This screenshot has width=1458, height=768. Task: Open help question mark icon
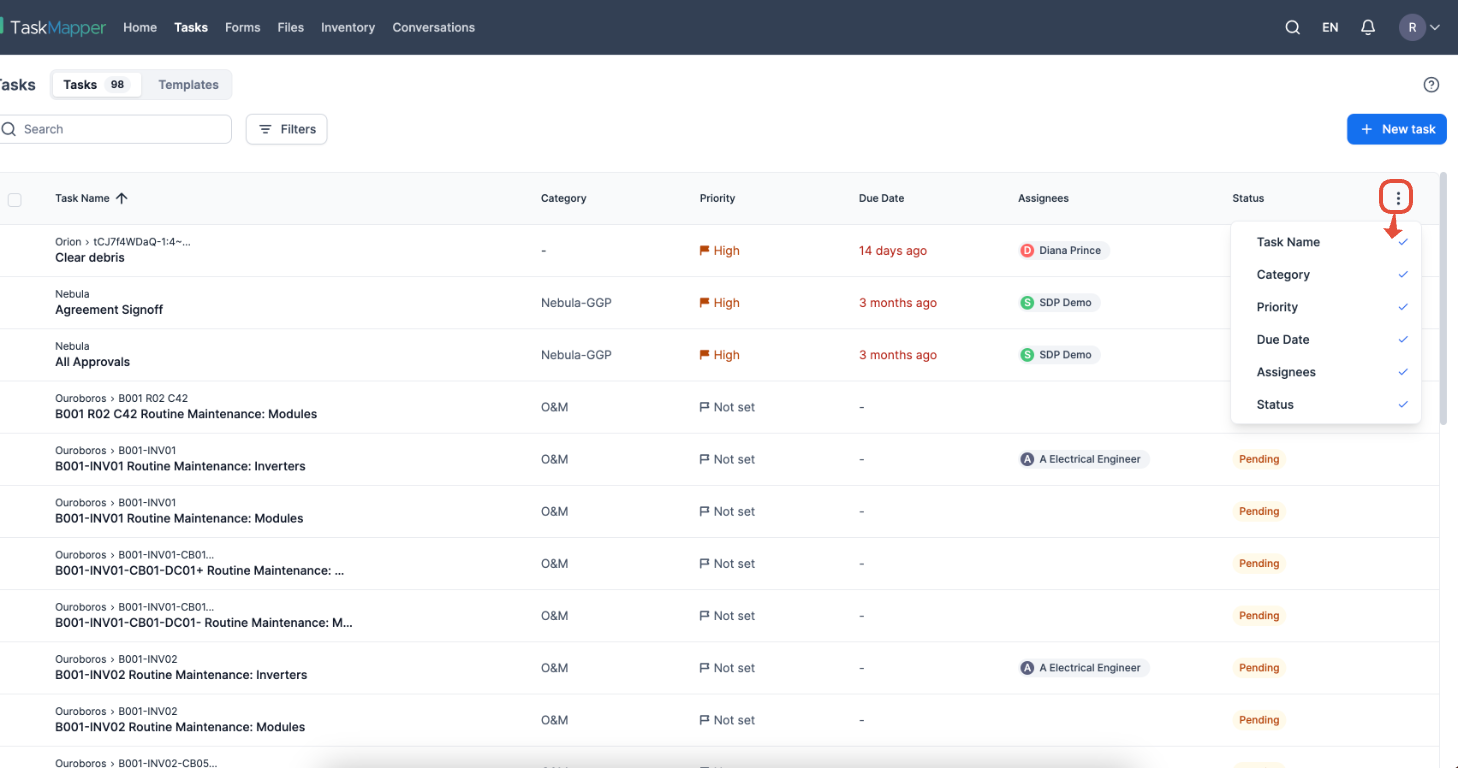click(1431, 85)
